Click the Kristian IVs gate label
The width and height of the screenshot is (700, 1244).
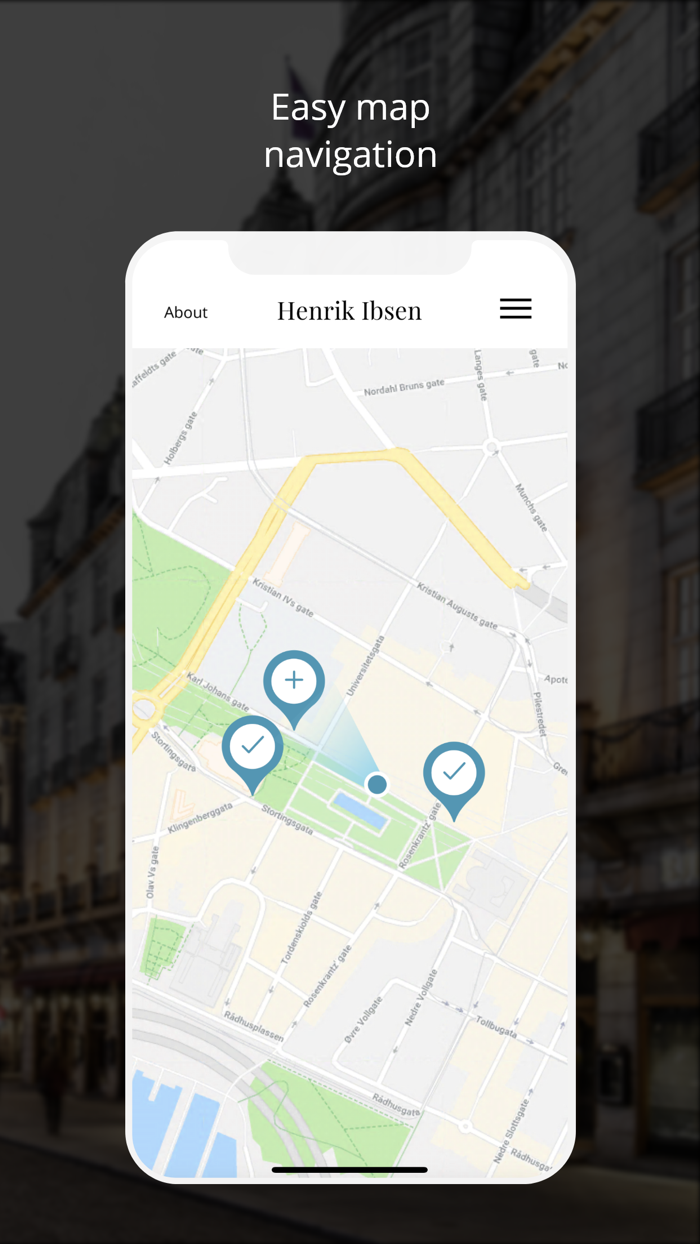284,598
